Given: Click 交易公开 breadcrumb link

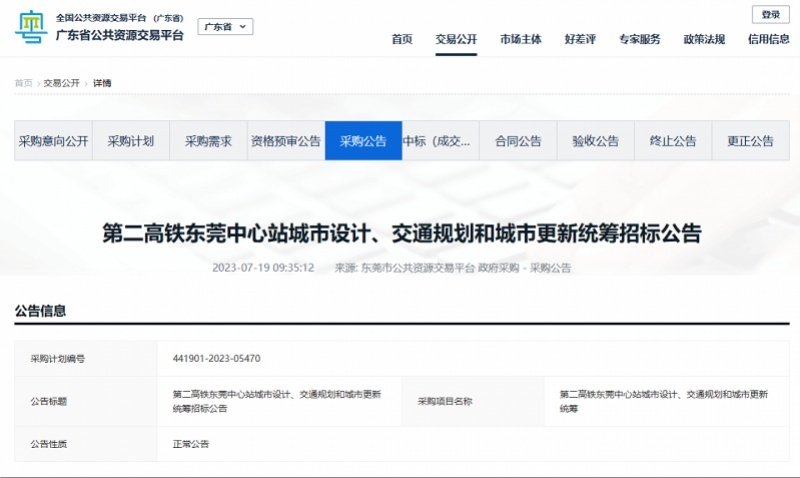Looking at the screenshot, I should click(x=61, y=83).
